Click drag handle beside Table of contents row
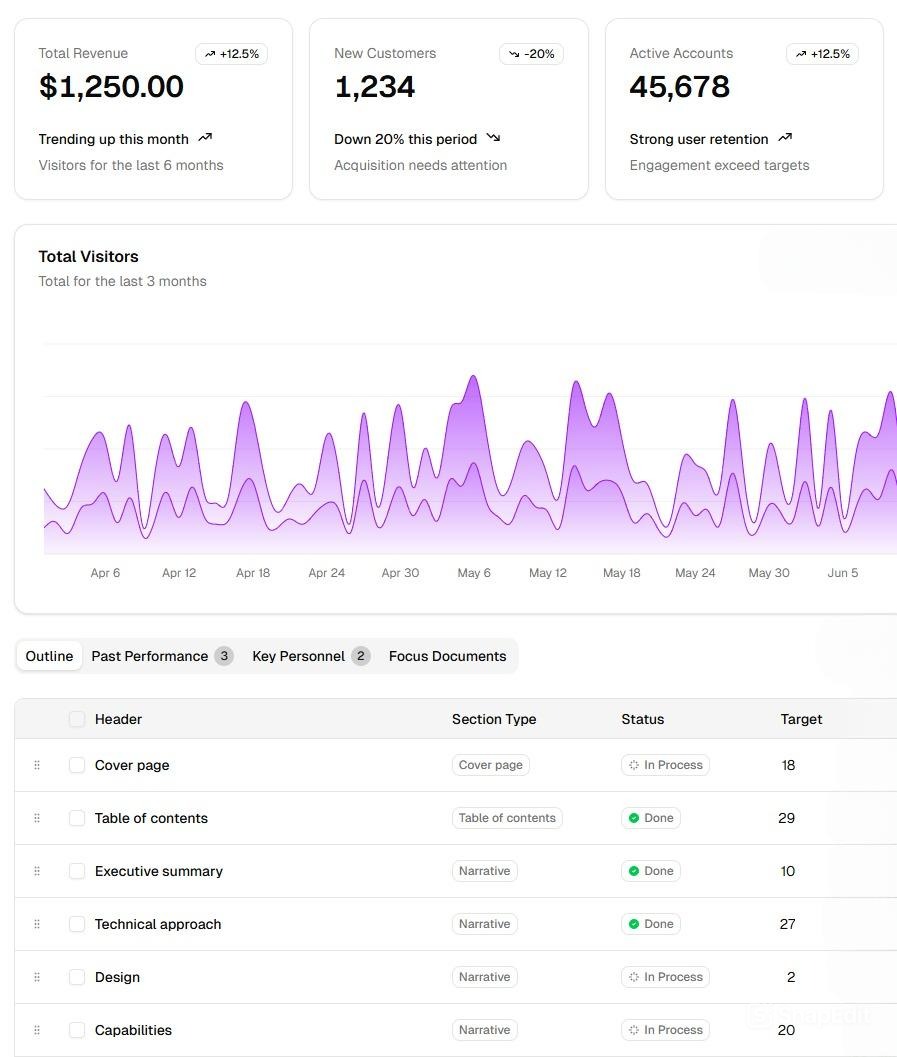The height and width of the screenshot is (1057, 897). (x=37, y=818)
